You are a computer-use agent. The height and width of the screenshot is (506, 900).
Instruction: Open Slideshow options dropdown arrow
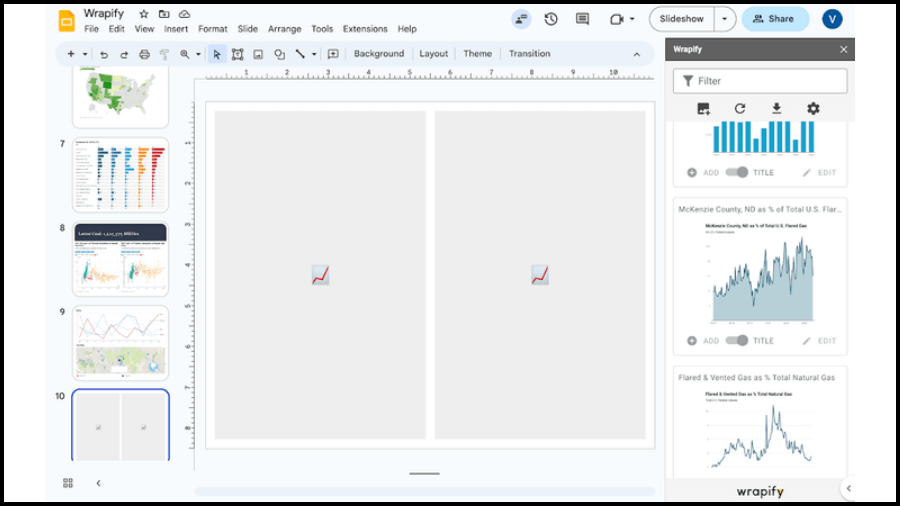pyautogui.click(x=724, y=19)
